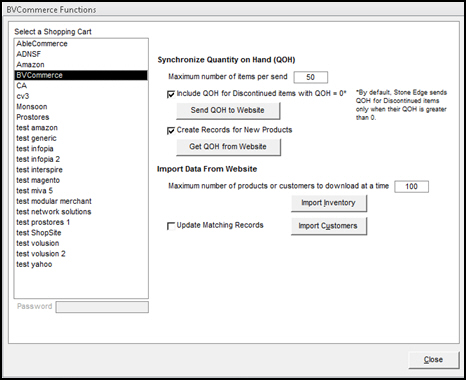Edit maximum items per send field
Viewport: 466px width, 380px height.
[x=311, y=77]
